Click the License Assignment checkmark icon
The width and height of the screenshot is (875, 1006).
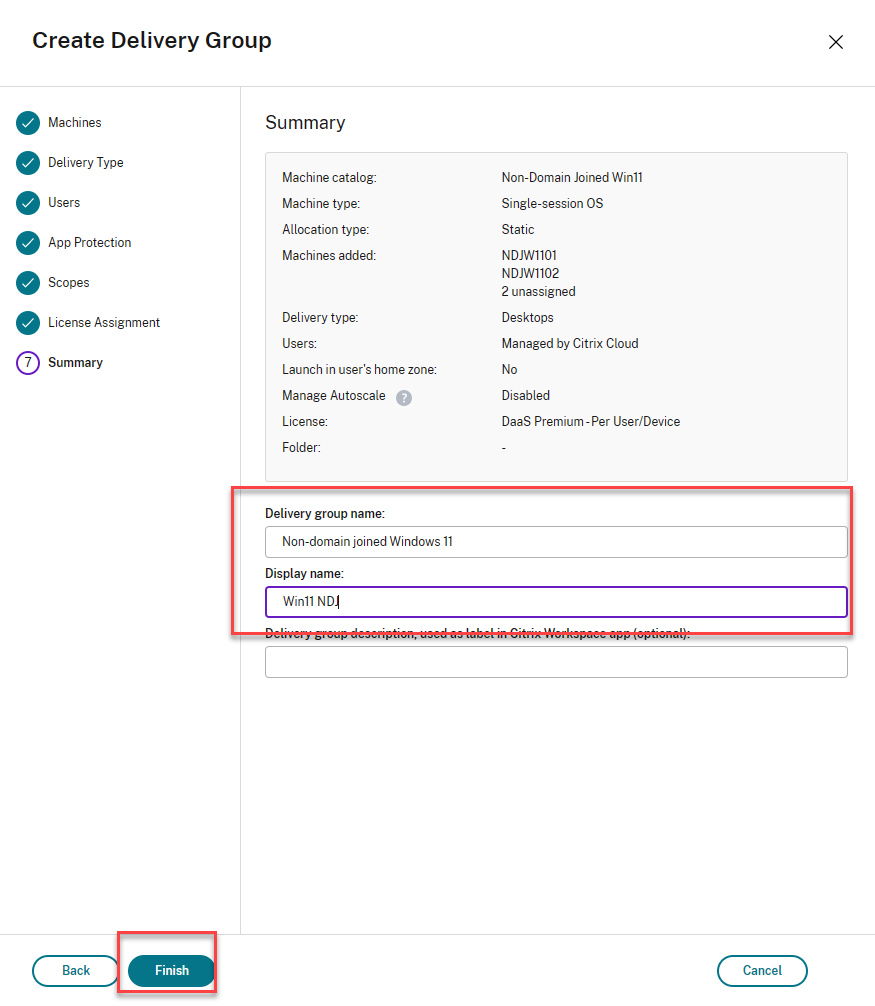coord(28,323)
